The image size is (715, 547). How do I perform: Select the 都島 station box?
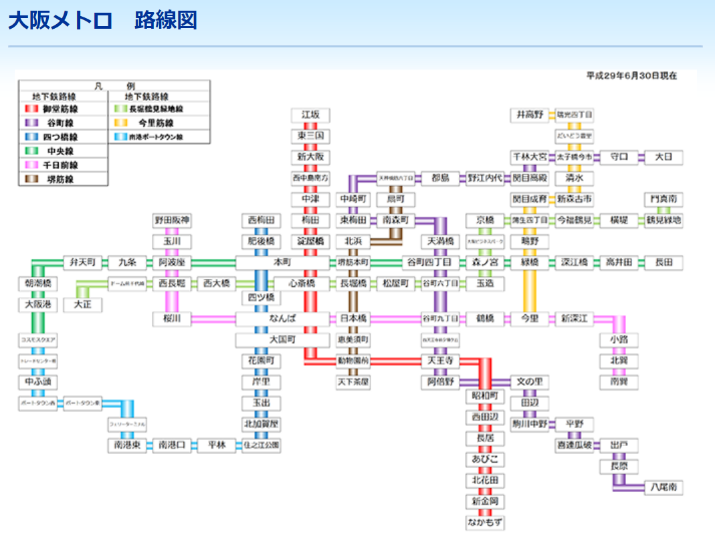(x=440, y=178)
